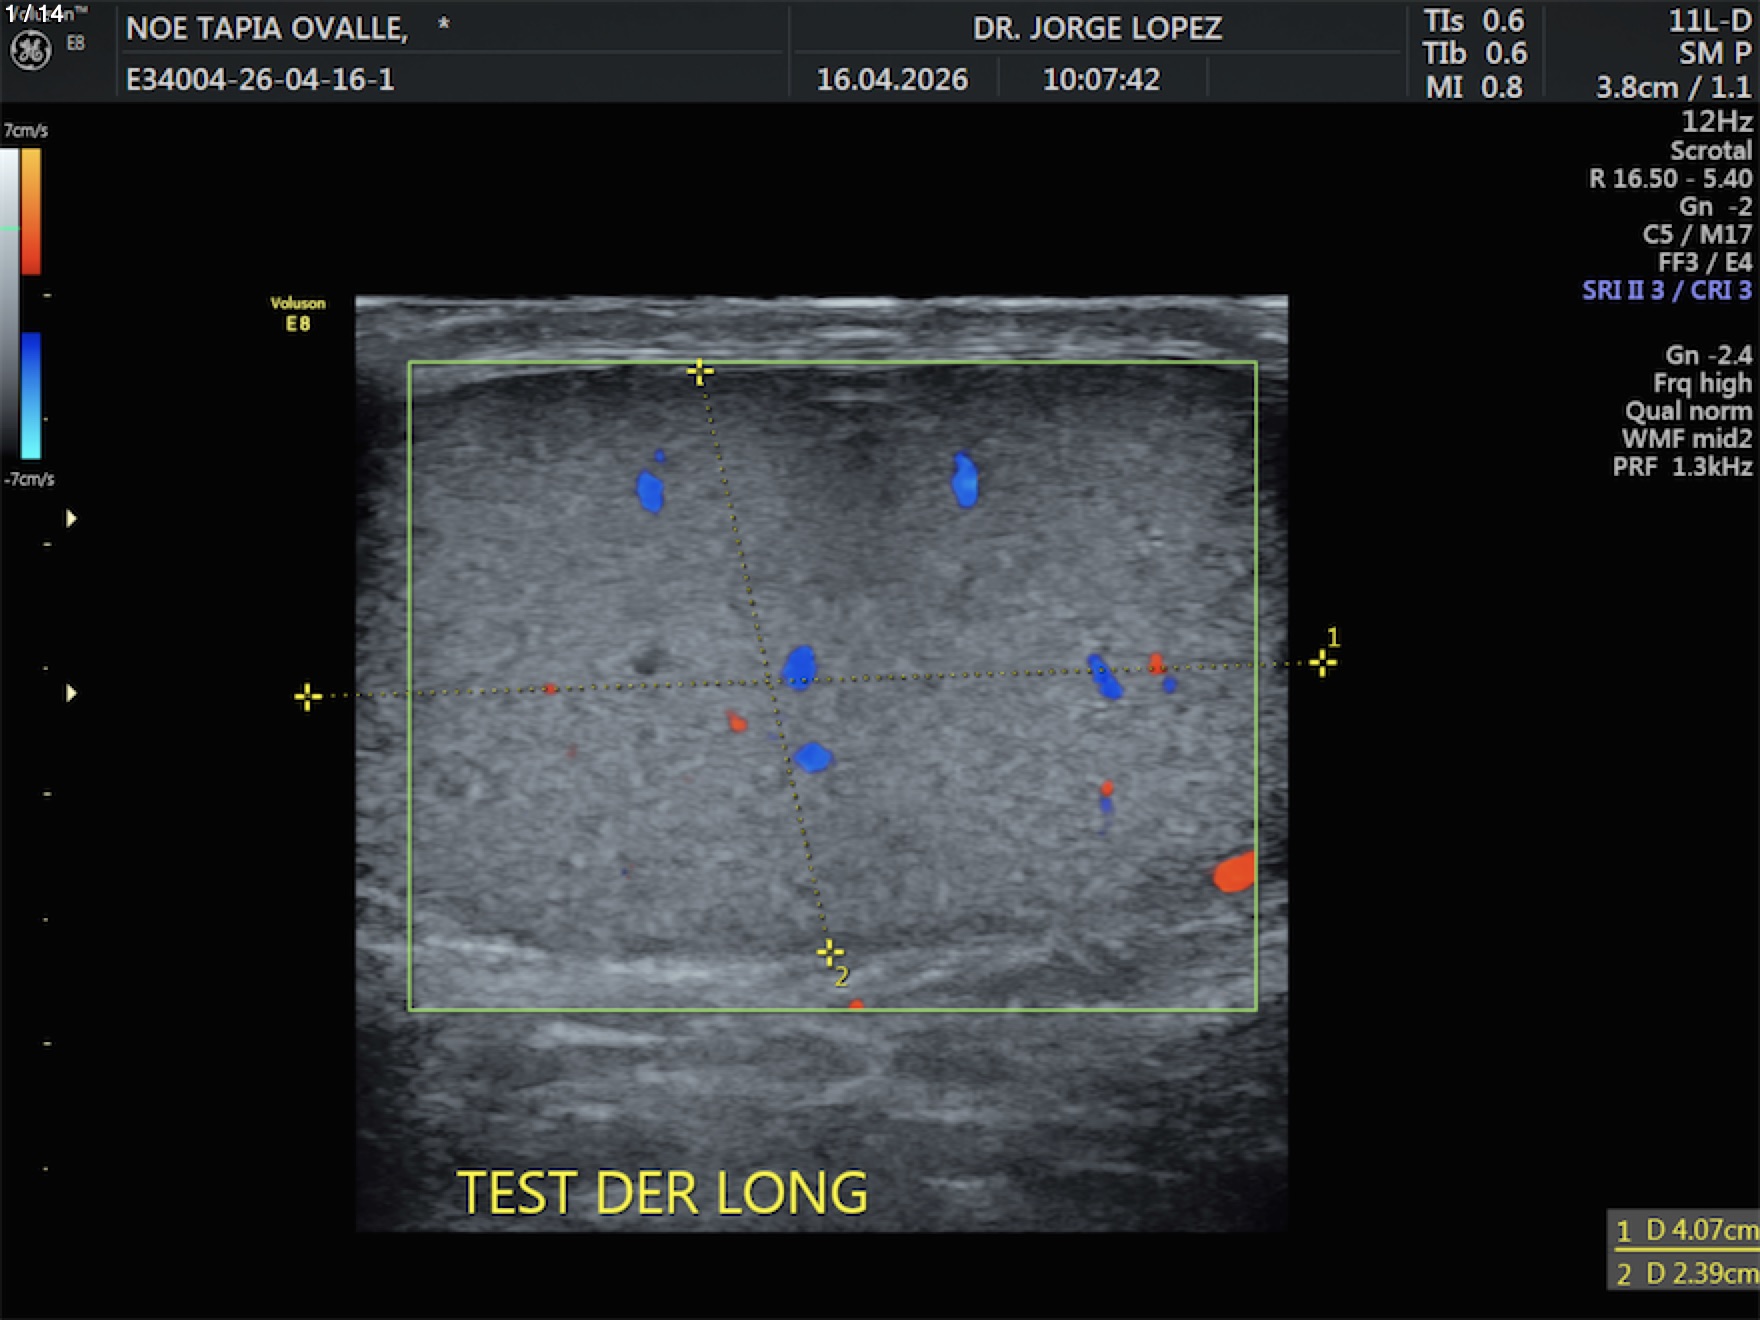Click the lower focal zone arrow marker
Viewport: 1760px width, 1320px height.
(x=71, y=693)
